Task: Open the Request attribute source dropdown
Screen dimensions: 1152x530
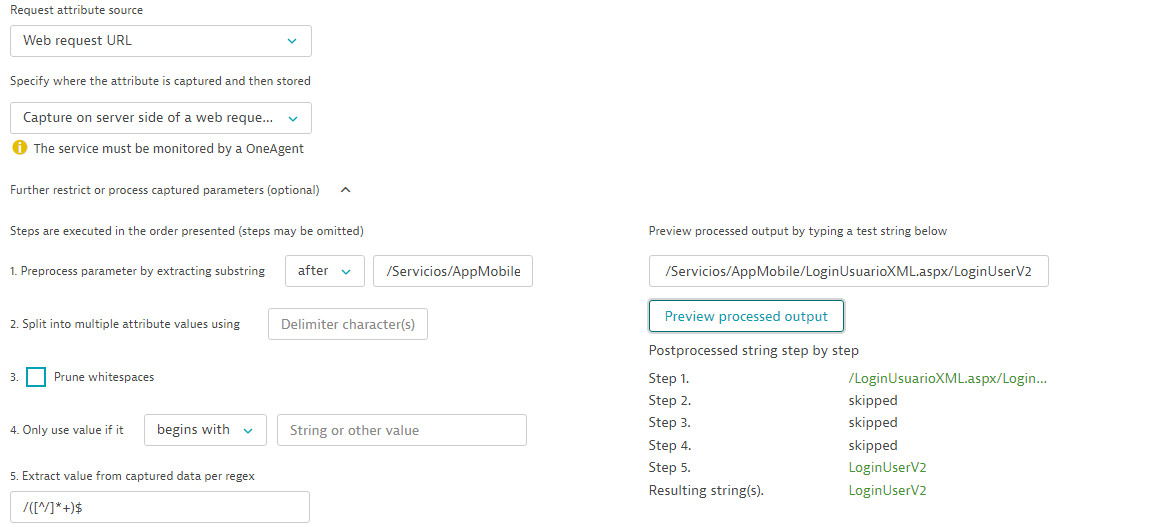Action: 161,41
